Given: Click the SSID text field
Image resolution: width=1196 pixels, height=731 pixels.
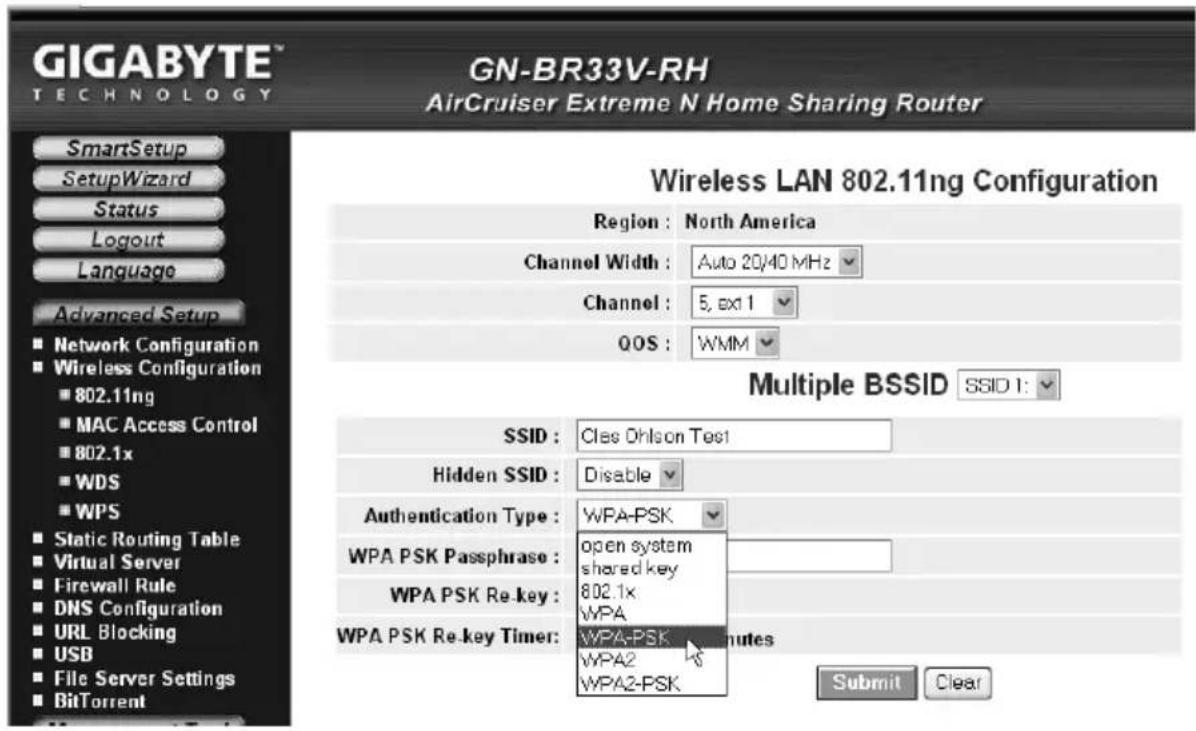Looking at the screenshot, I should [734, 436].
